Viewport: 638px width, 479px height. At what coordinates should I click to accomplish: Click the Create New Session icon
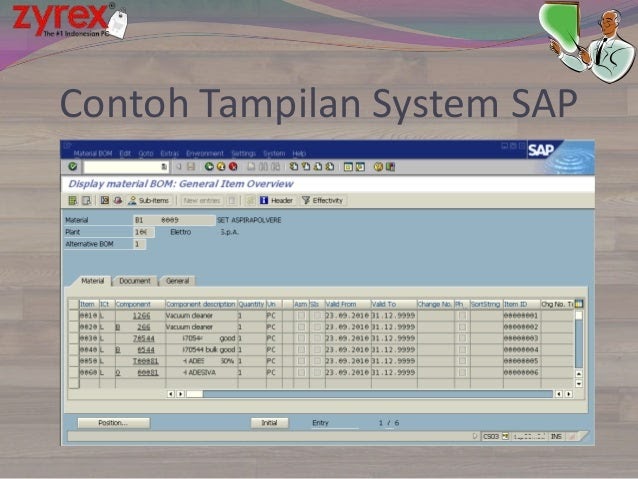pos(348,166)
